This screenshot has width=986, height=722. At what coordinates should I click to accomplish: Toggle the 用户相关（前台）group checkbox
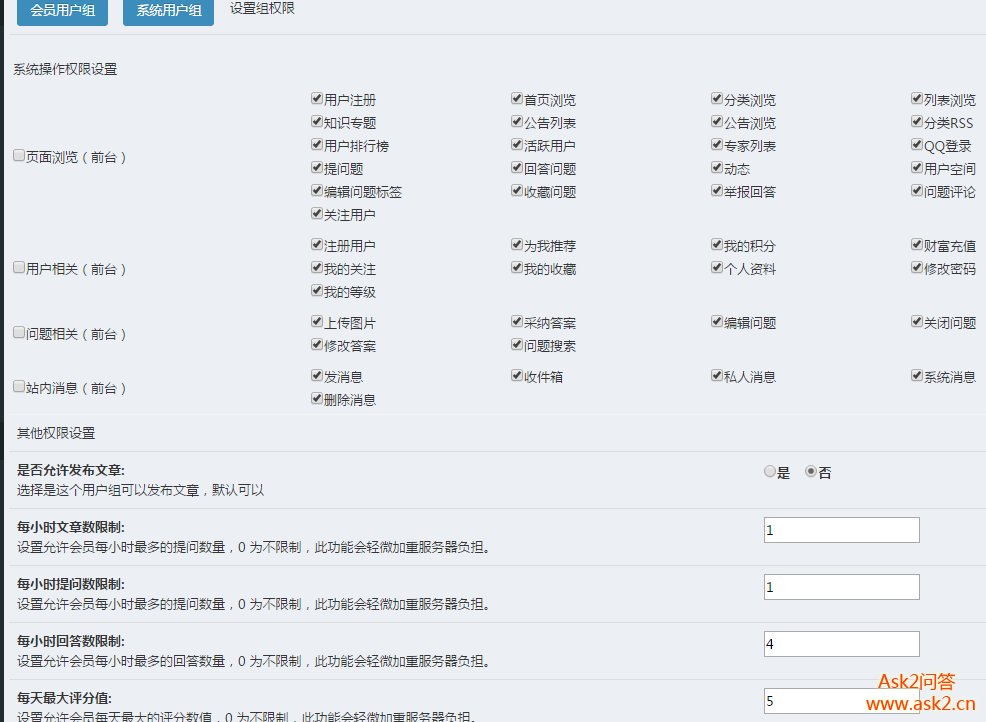click(19, 268)
